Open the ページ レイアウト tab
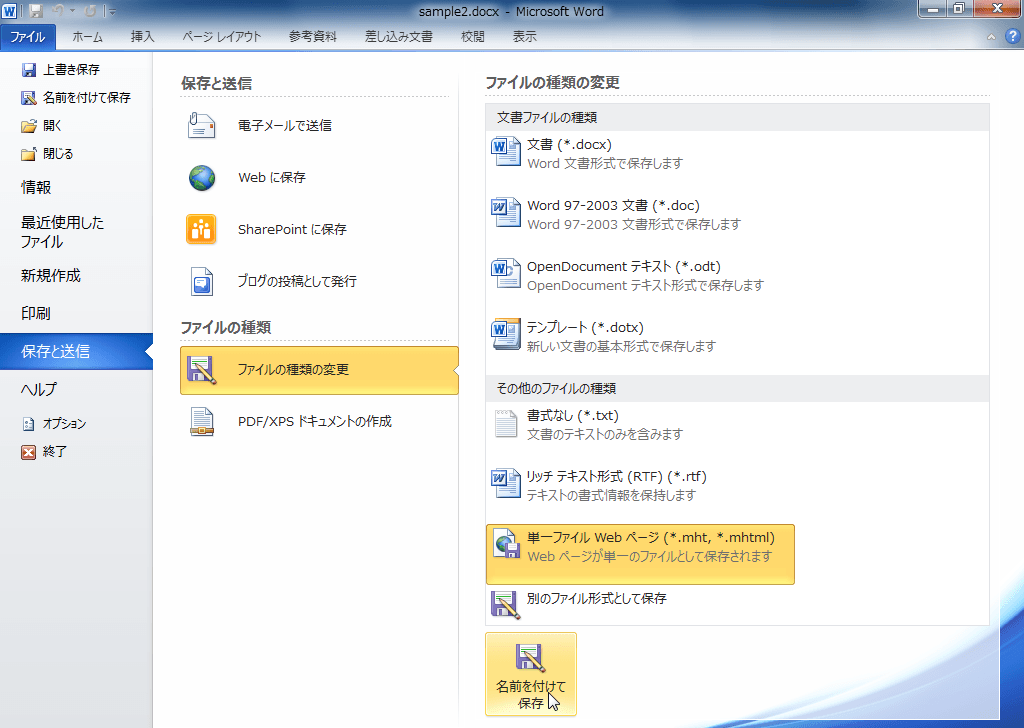The height and width of the screenshot is (728, 1024). (222, 37)
